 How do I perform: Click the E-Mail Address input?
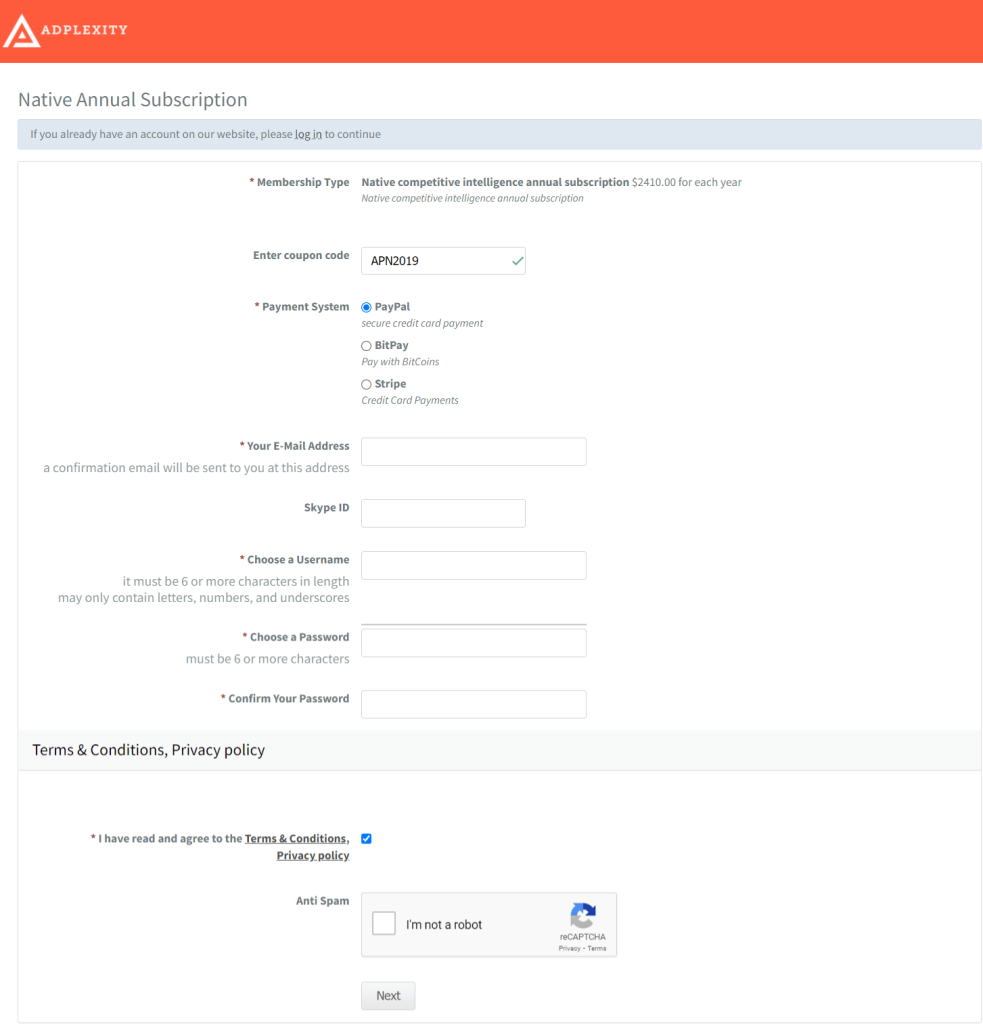[474, 451]
